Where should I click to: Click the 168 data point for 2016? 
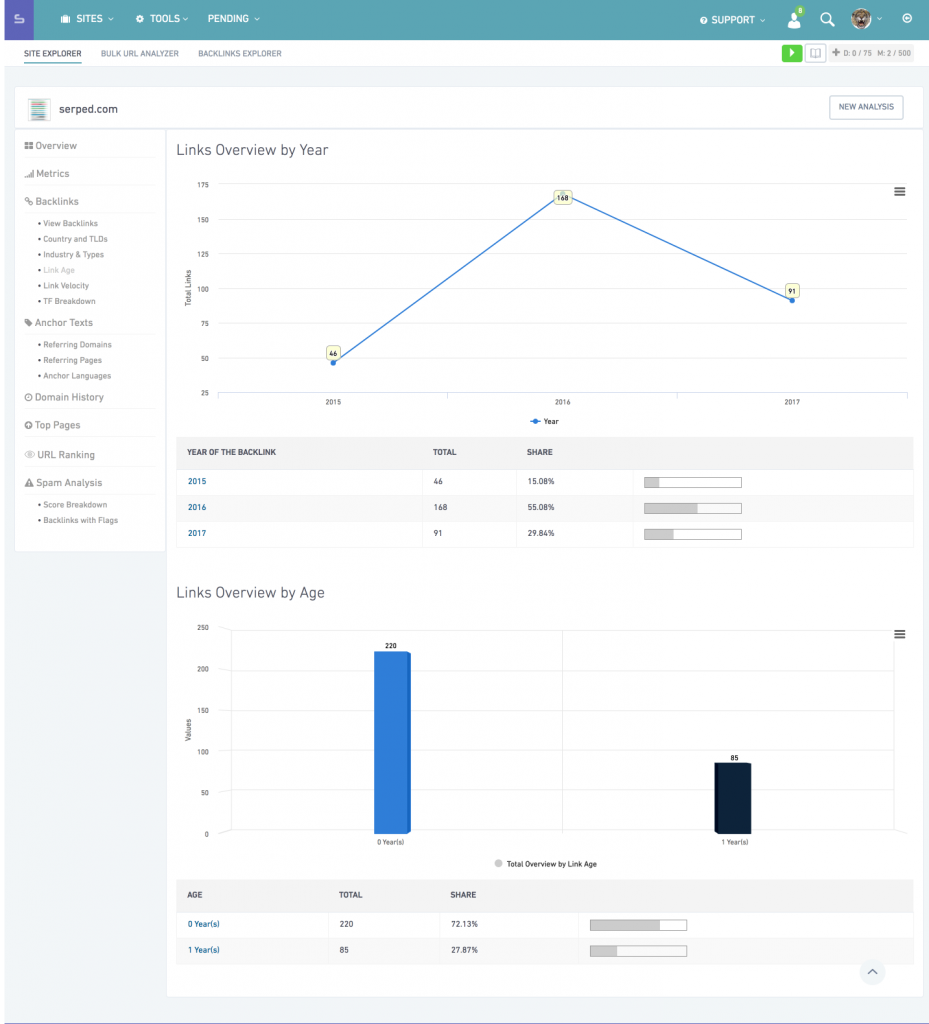point(562,197)
